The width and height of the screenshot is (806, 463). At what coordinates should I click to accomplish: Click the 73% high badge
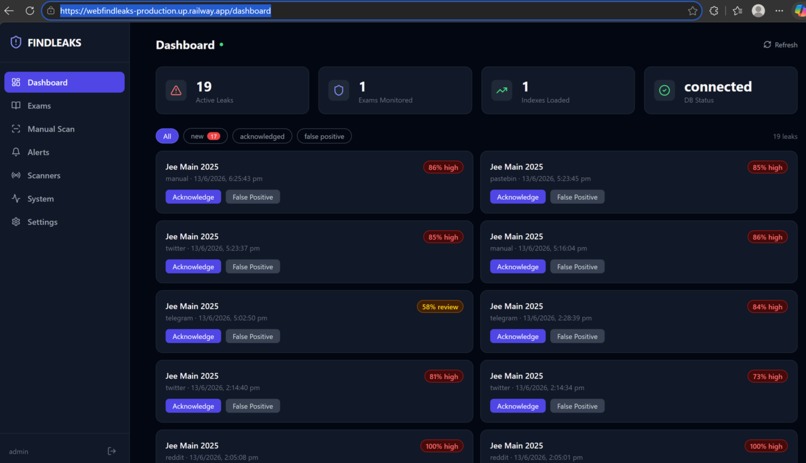(x=767, y=377)
